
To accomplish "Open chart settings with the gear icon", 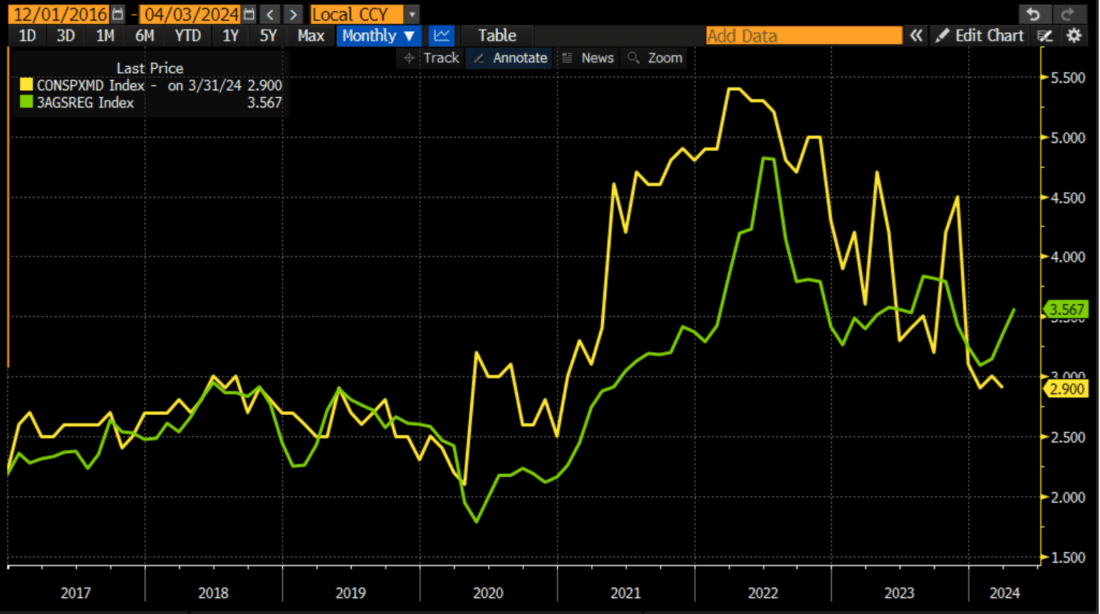I will 1073,35.
